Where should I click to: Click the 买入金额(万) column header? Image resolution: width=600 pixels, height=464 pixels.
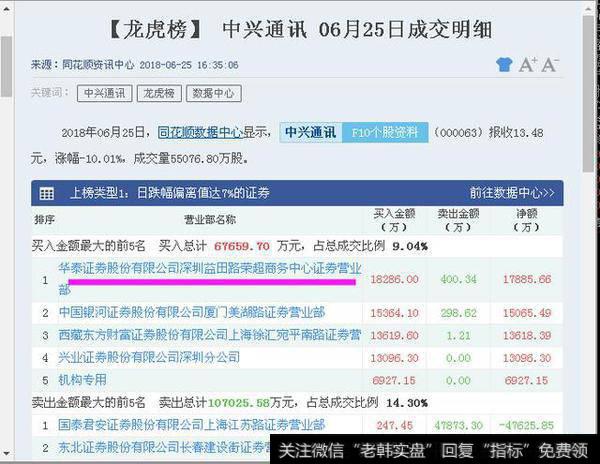coord(394,220)
